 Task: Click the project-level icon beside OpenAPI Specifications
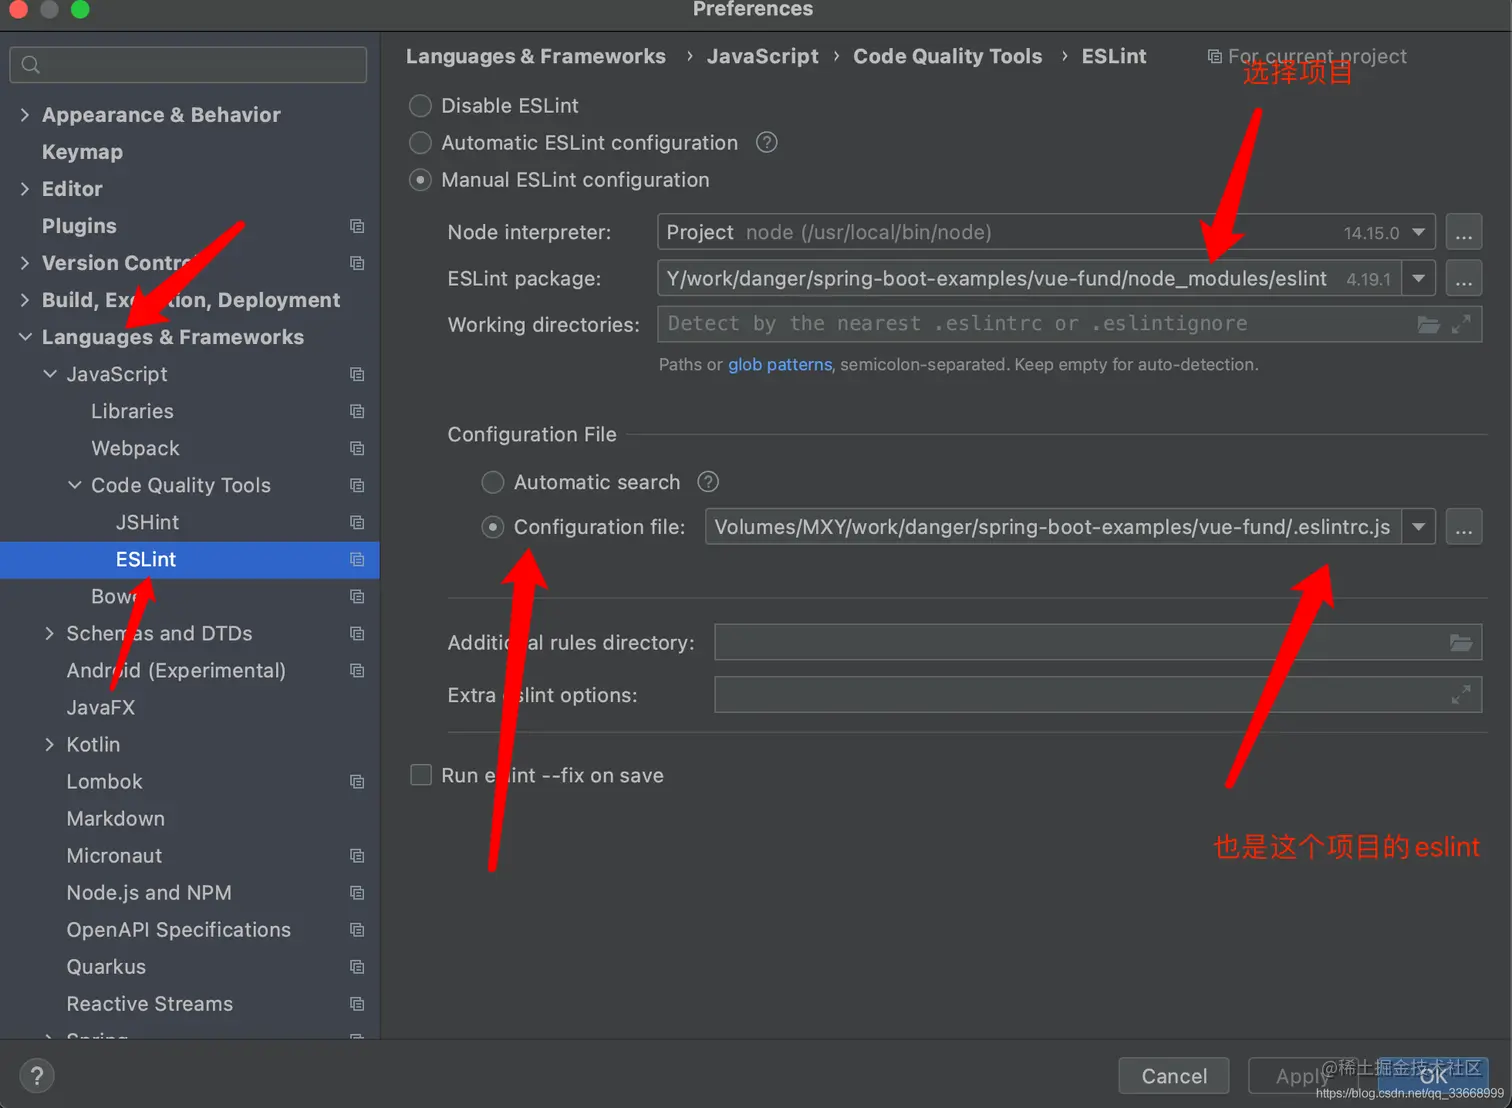357,929
